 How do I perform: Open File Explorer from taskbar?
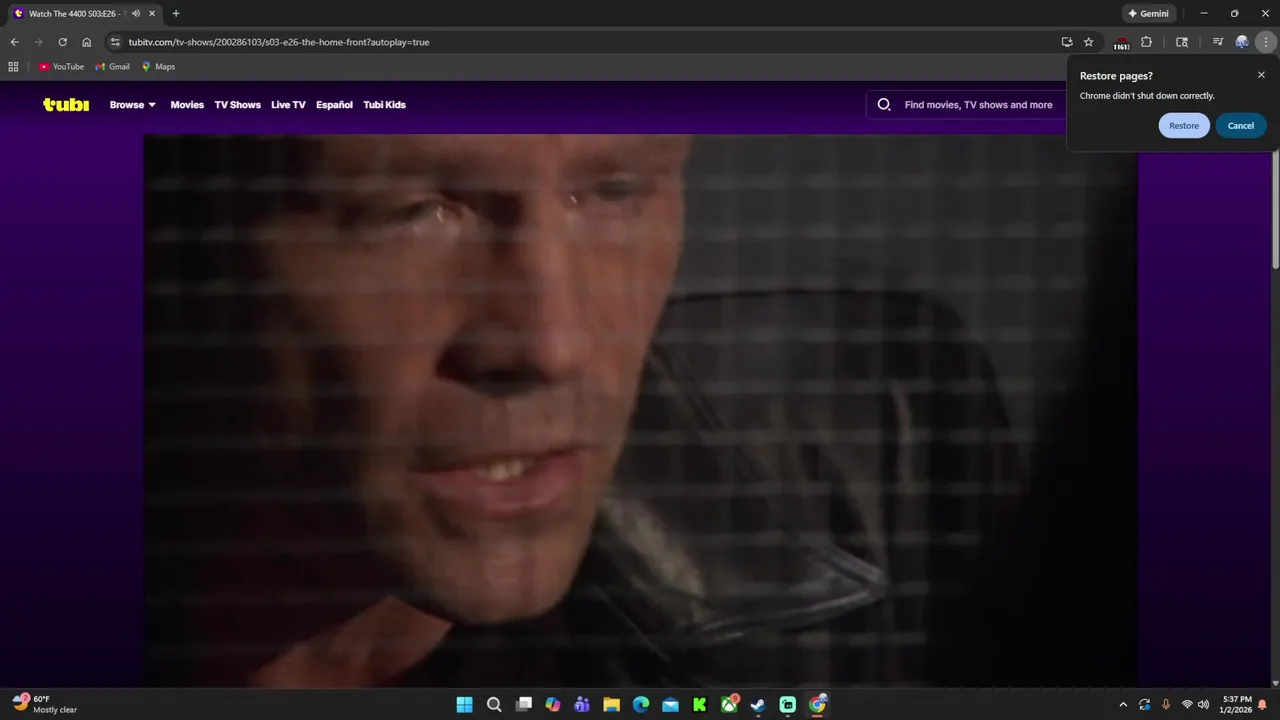(x=611, y=705)
